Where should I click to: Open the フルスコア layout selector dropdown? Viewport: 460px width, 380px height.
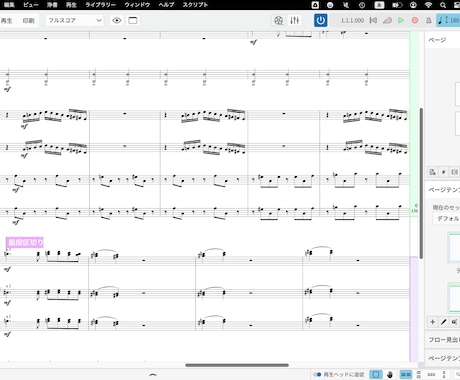pyautogui.click(x=75, y=20)
